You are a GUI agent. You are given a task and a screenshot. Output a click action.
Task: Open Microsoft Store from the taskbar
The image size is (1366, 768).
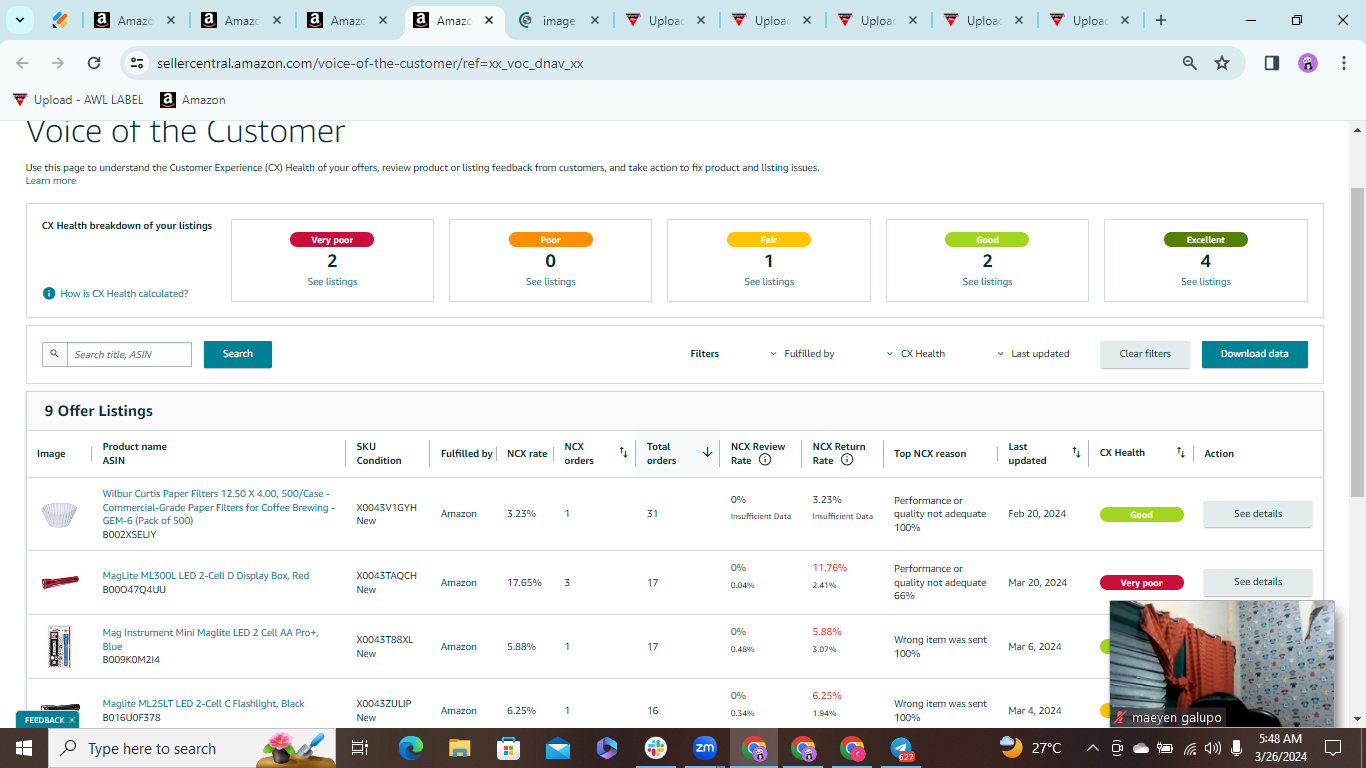click(508, 748)
